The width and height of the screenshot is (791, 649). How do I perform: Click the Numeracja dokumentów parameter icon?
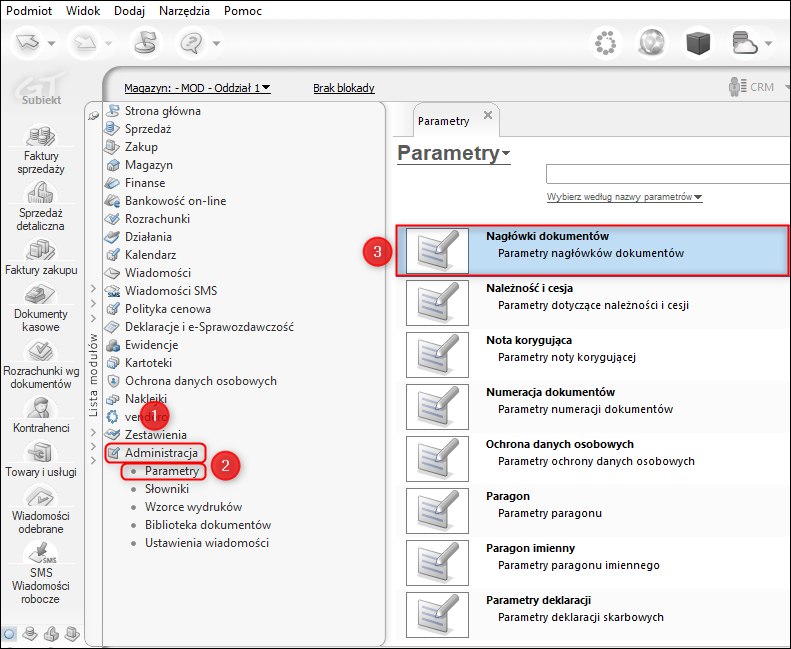tap(437, 406)
